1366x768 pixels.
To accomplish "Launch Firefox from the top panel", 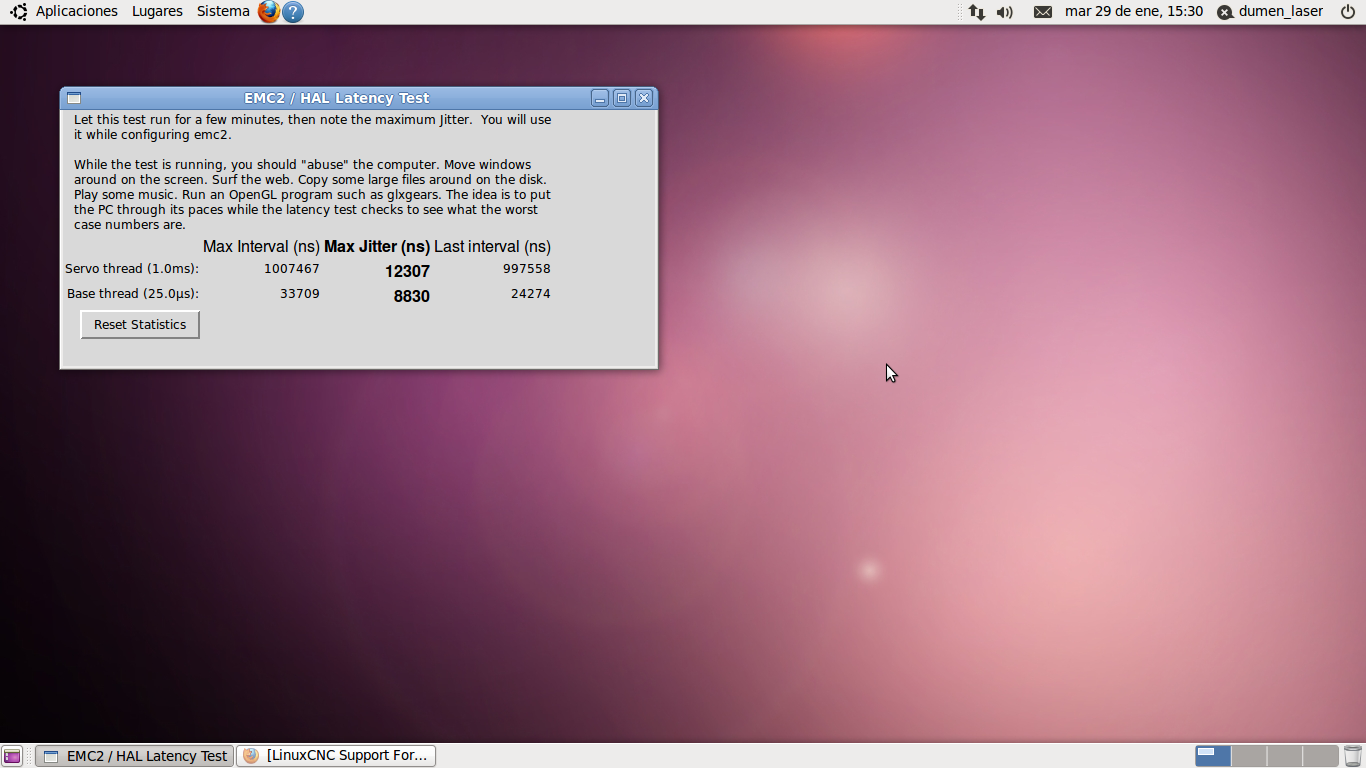I will click(x=268, y=12).
